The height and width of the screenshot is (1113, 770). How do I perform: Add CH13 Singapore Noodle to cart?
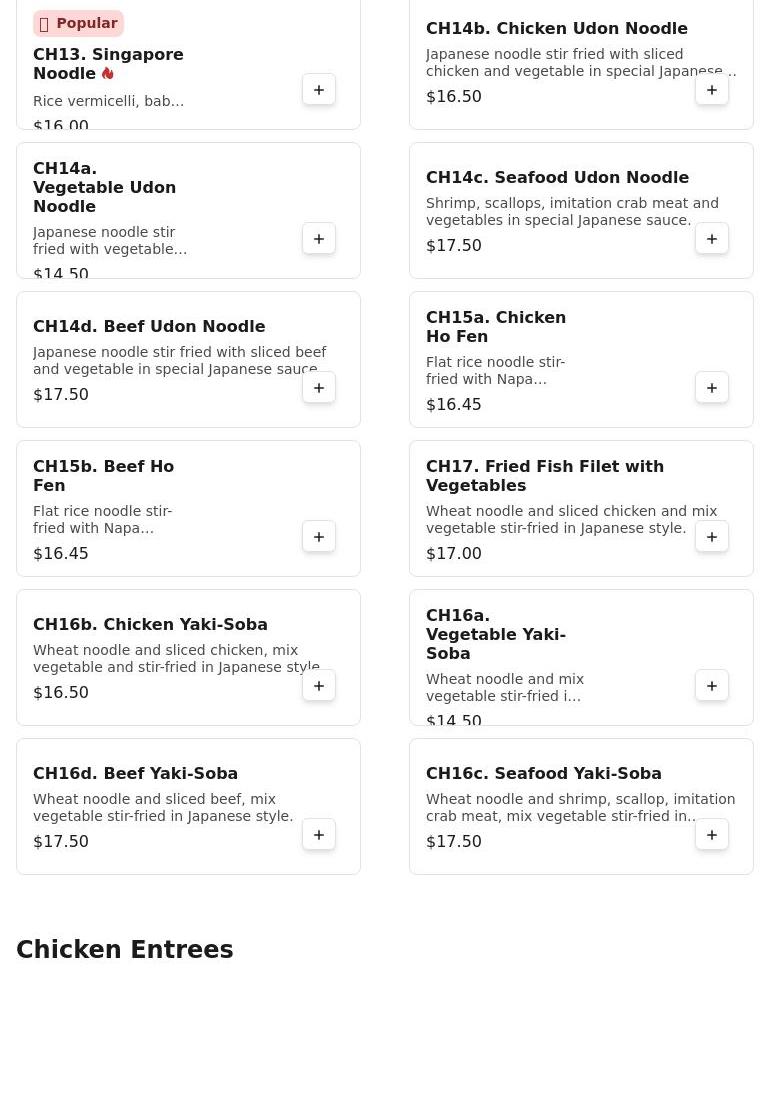(319, 90)
